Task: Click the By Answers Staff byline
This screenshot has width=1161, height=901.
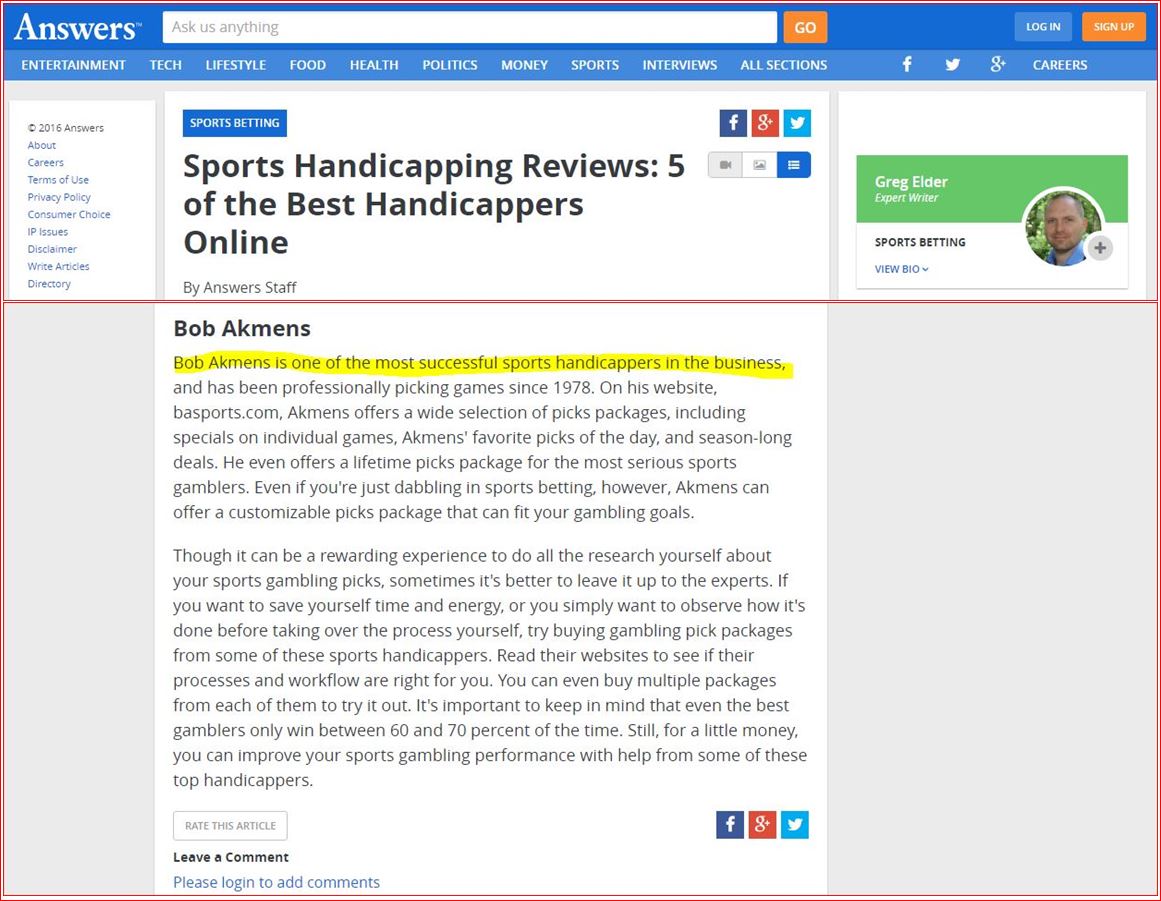Action: tap(239, 287)
